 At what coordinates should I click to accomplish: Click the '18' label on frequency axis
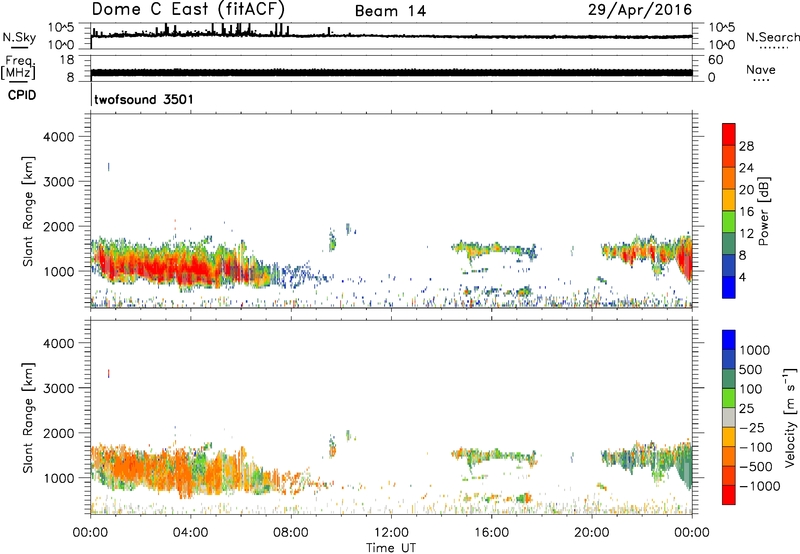(x=67, y=60)
